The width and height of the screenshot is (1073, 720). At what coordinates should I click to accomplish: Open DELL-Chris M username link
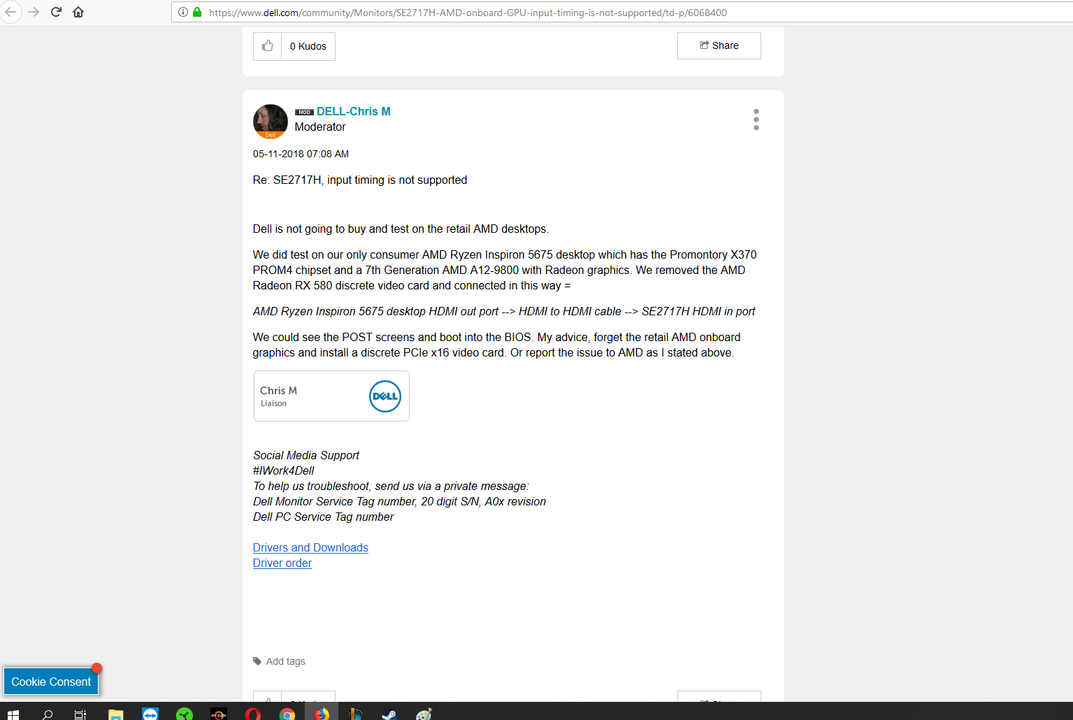pyautogui.click(x=353, y=112)
